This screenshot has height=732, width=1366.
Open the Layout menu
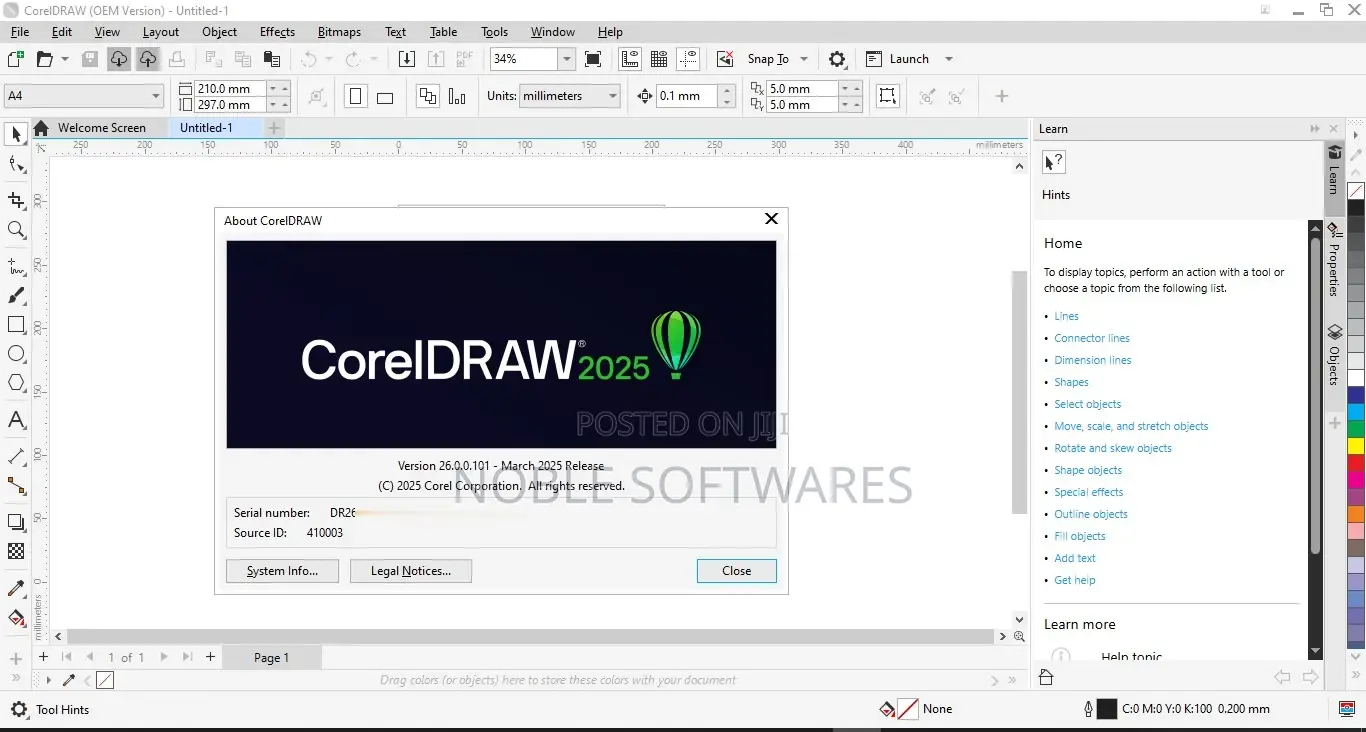[x=161, y=32]
